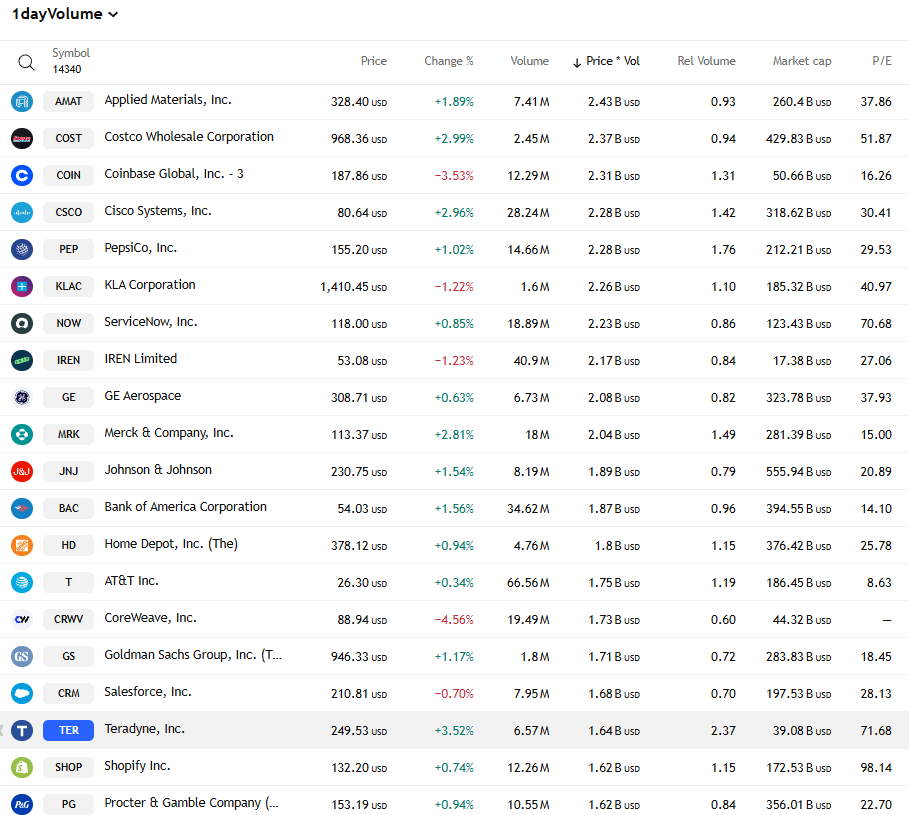Sort by P/E column header

882,61
